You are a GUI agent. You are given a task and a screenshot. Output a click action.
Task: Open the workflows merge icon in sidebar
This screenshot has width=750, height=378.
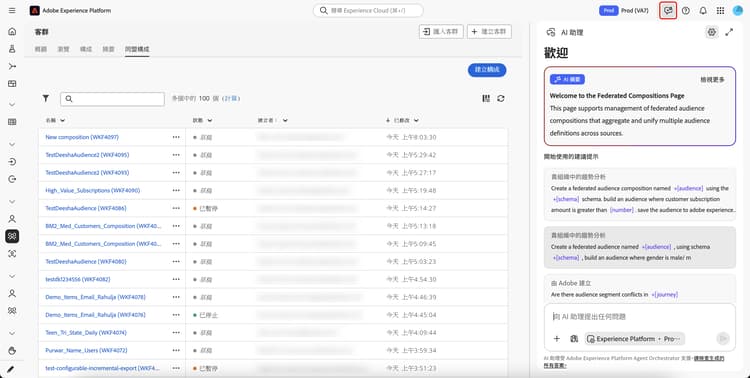(12, 66)
